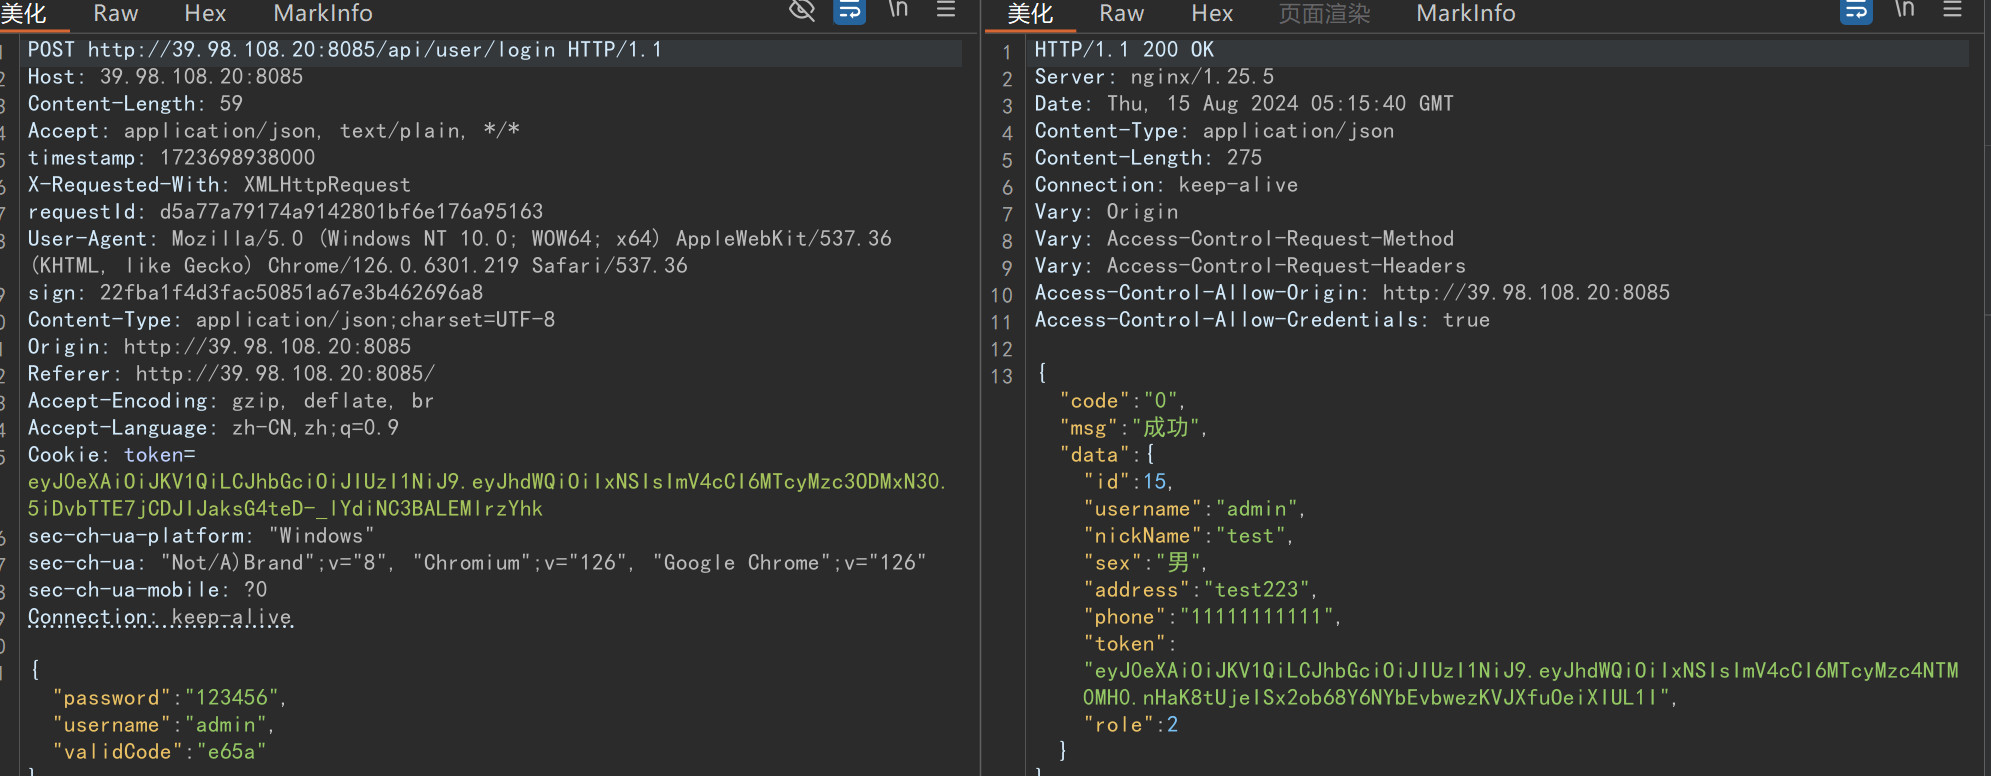The width and height of the screenshot is (1991, 776).
Task: Toggle the \n newline display in request panel
Action: coord(898,10)
